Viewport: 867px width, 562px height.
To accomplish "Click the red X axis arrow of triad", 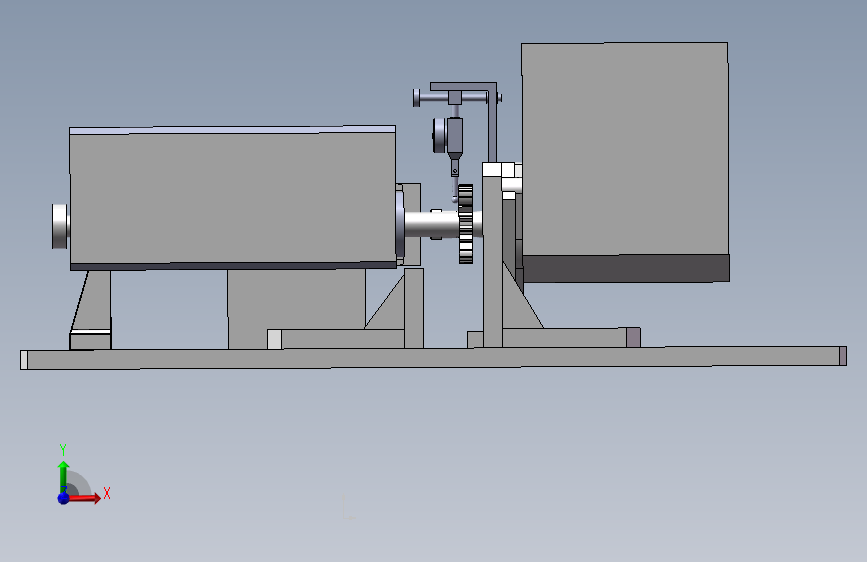I will 84,498.
